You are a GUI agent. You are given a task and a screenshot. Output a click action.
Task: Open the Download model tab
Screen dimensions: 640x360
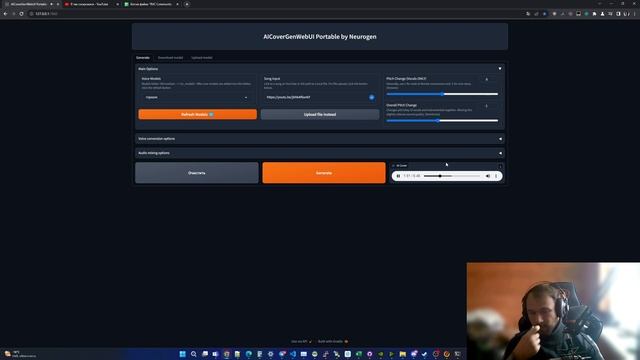[170, 58]
